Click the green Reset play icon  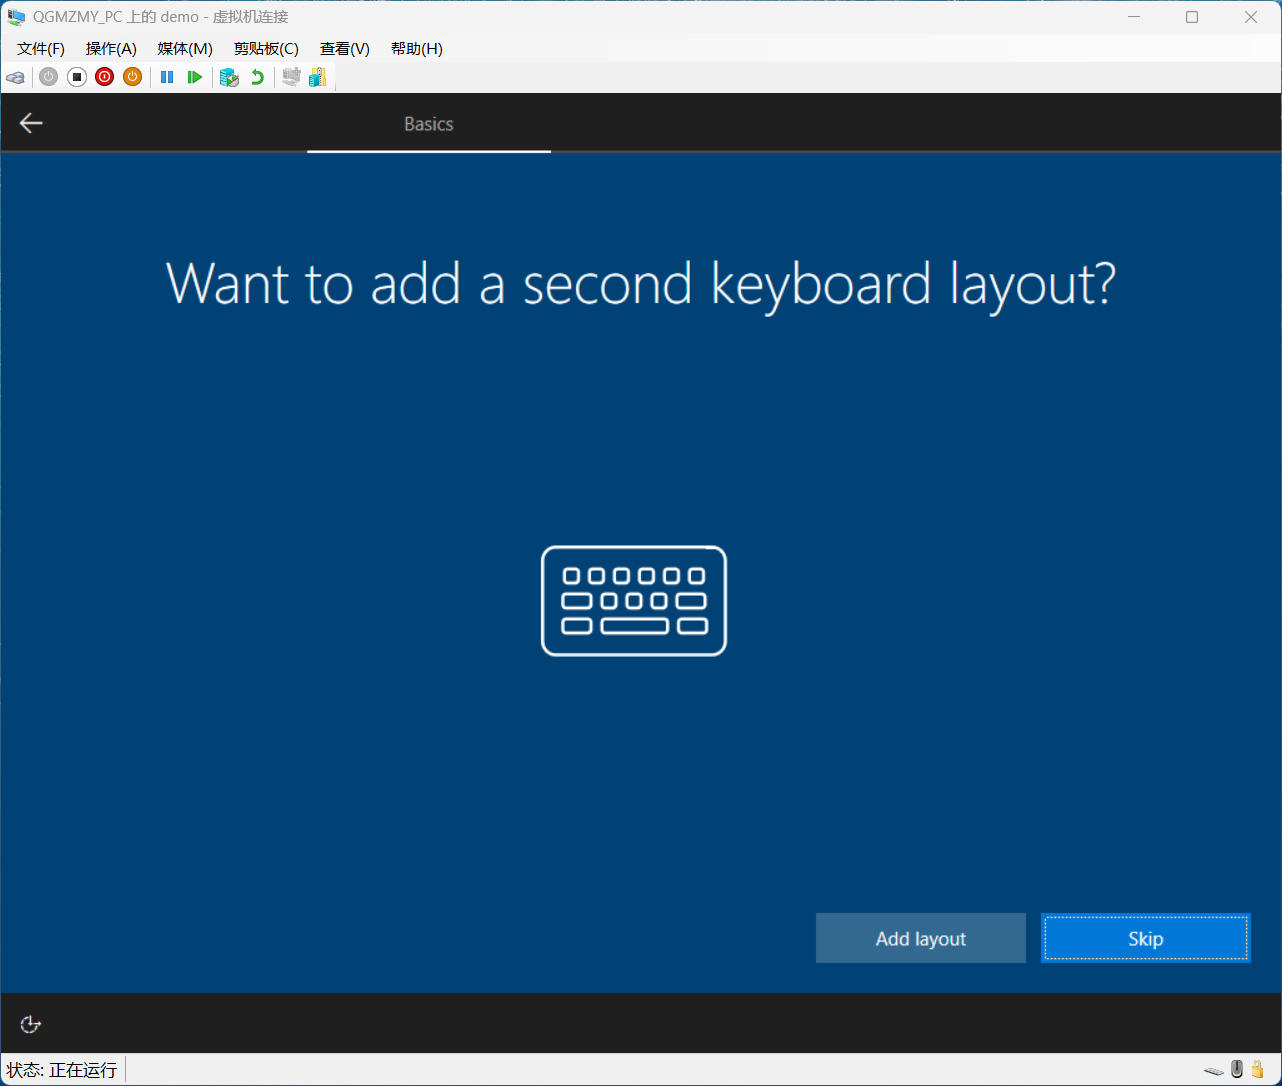(195, 77)
